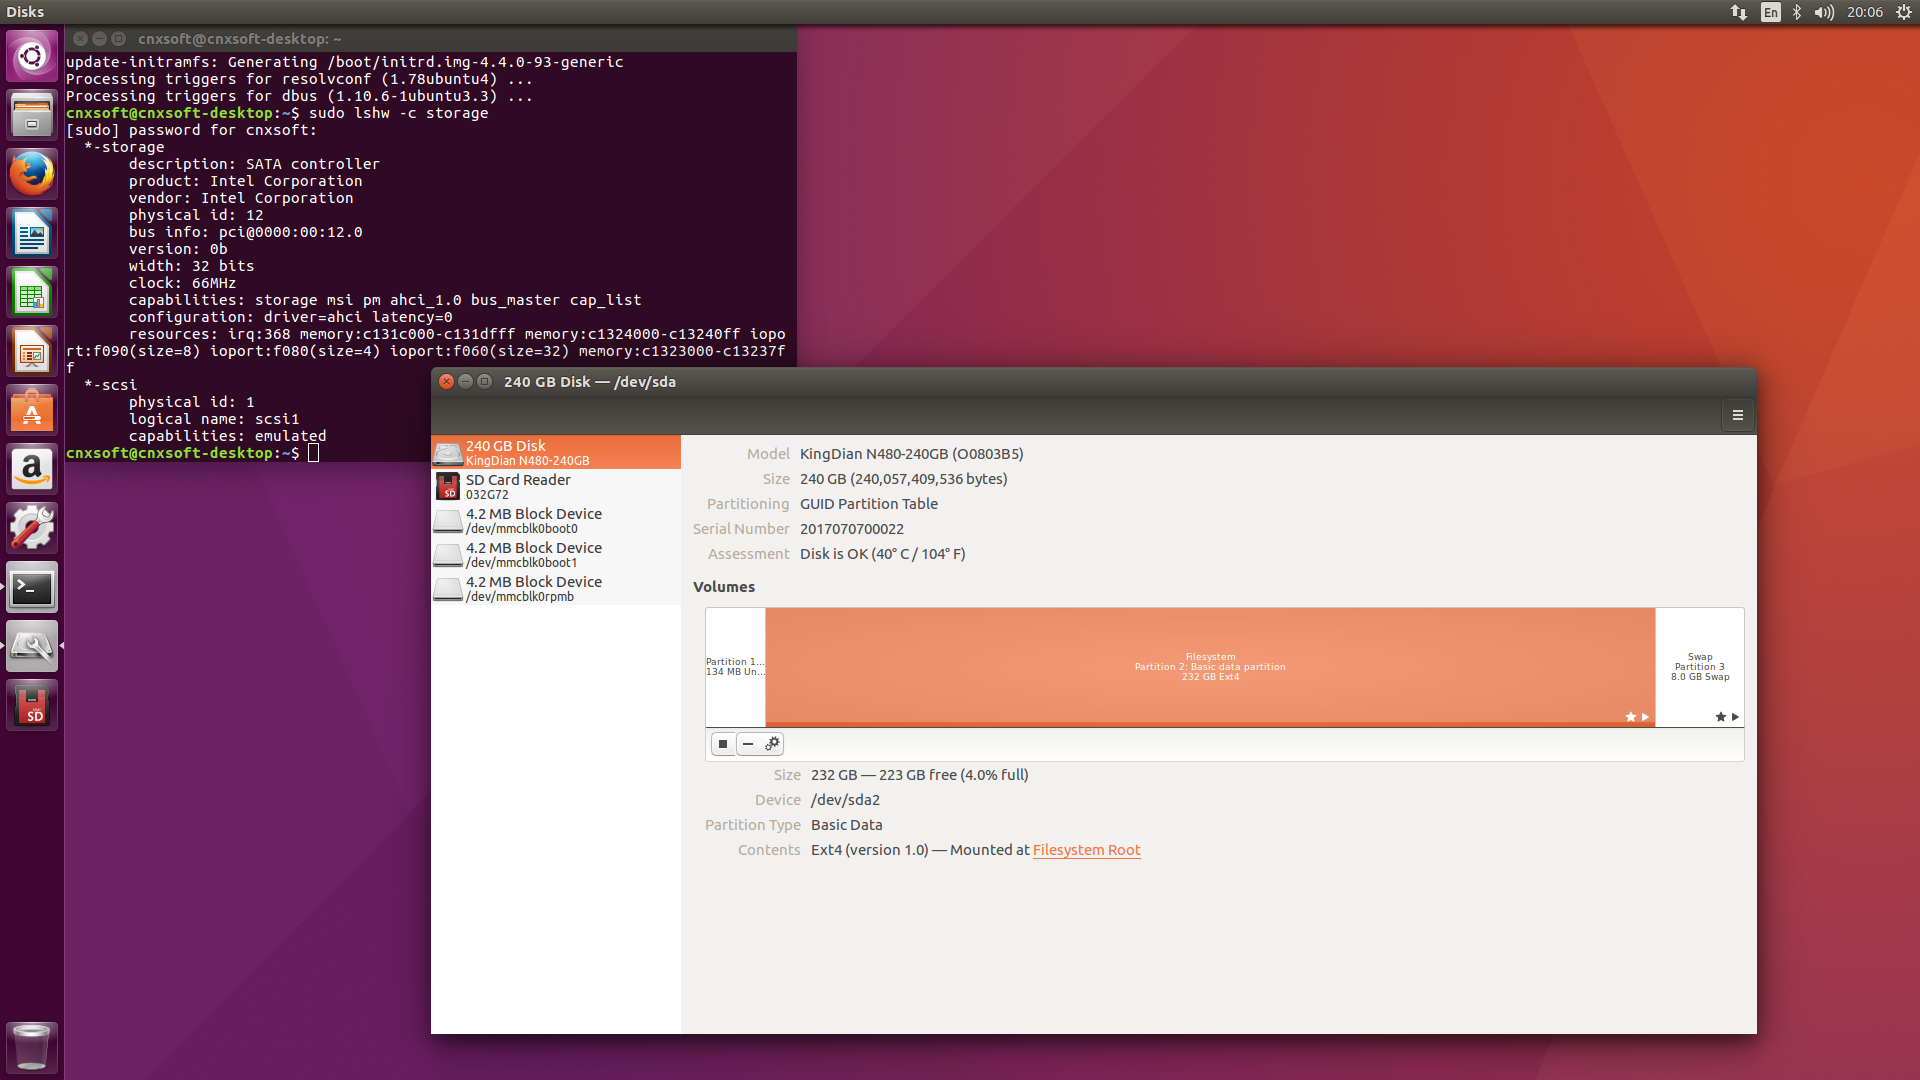The width and height of the screenshot is (1920, 1080).
Task: Click the terminal command prompt cursor
Action: [313, 453]
